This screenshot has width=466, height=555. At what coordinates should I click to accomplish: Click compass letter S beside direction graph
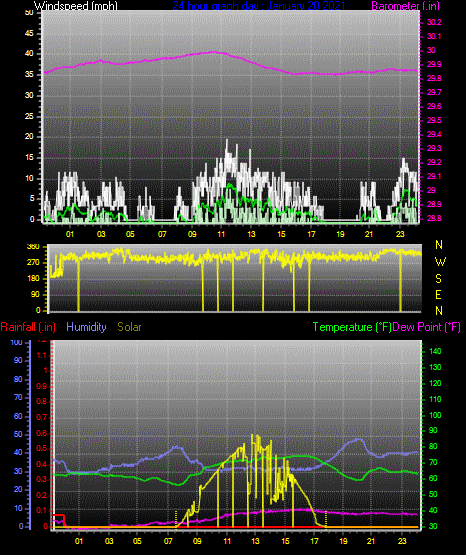438,279
